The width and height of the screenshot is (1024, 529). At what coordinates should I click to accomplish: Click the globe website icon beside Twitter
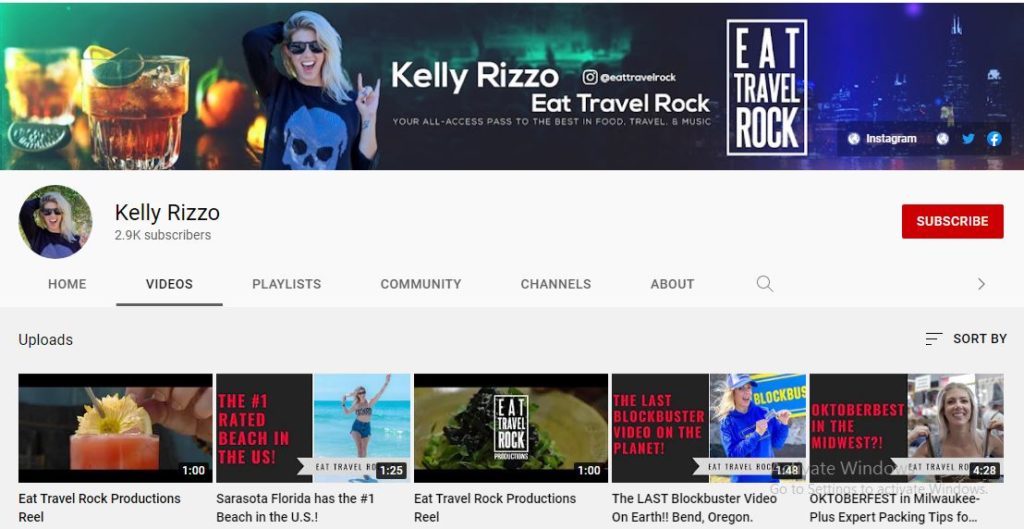pos(942,138)
